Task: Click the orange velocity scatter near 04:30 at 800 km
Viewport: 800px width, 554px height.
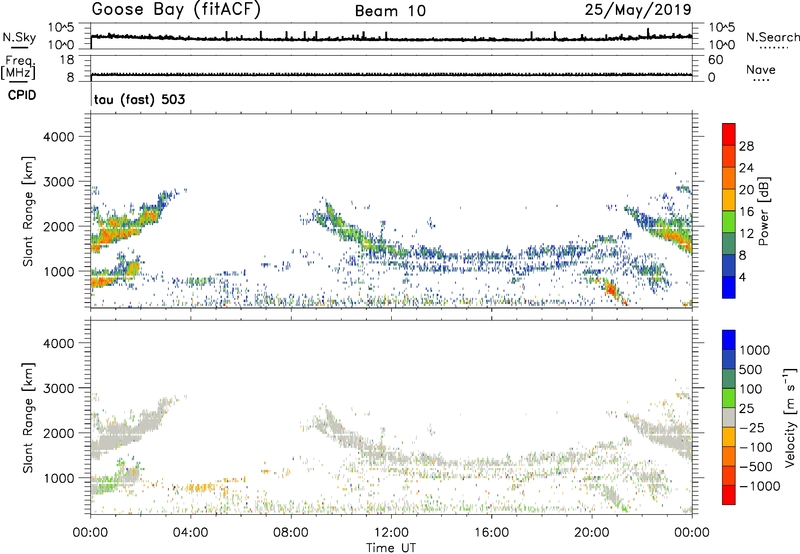Action: (x=202, y=488)
